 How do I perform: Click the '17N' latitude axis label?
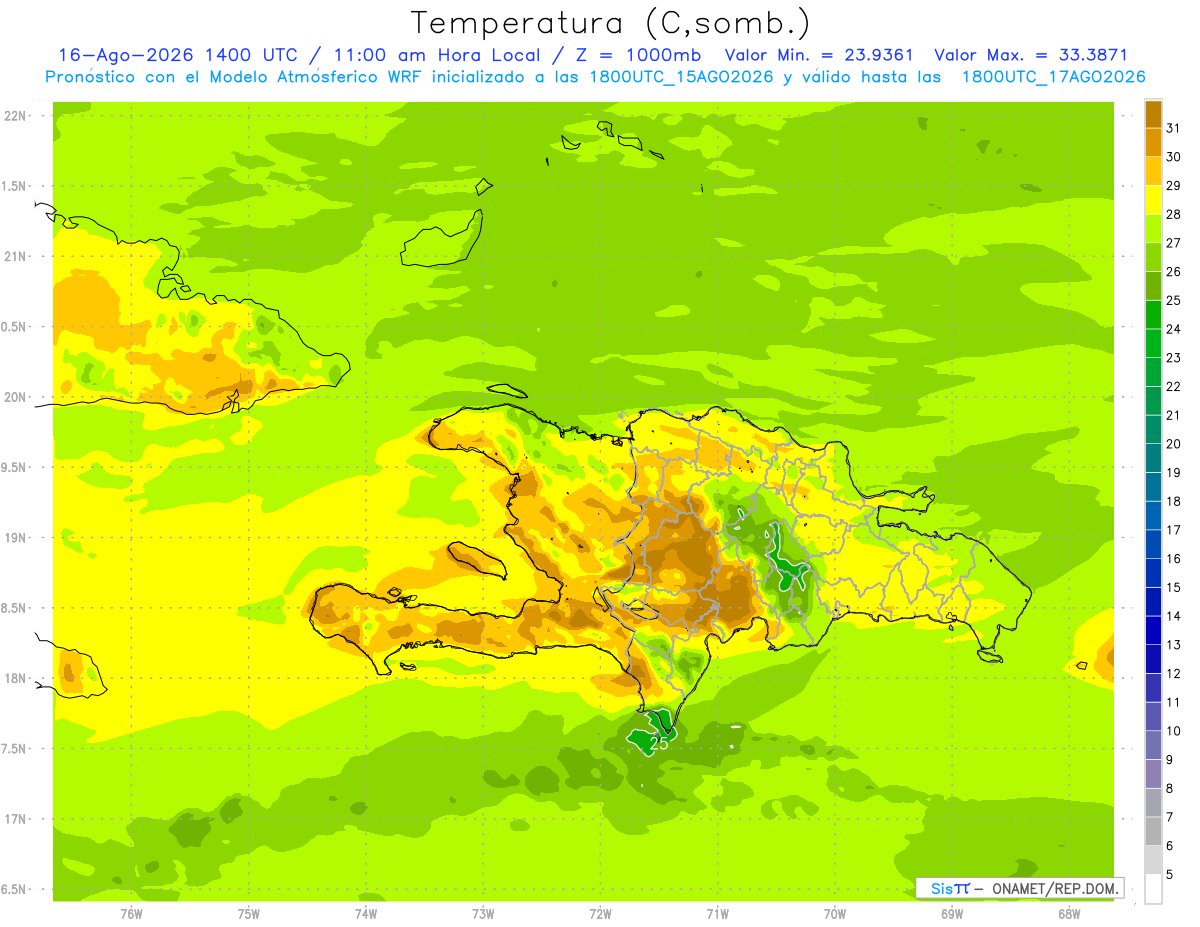[x=17, y=819]
